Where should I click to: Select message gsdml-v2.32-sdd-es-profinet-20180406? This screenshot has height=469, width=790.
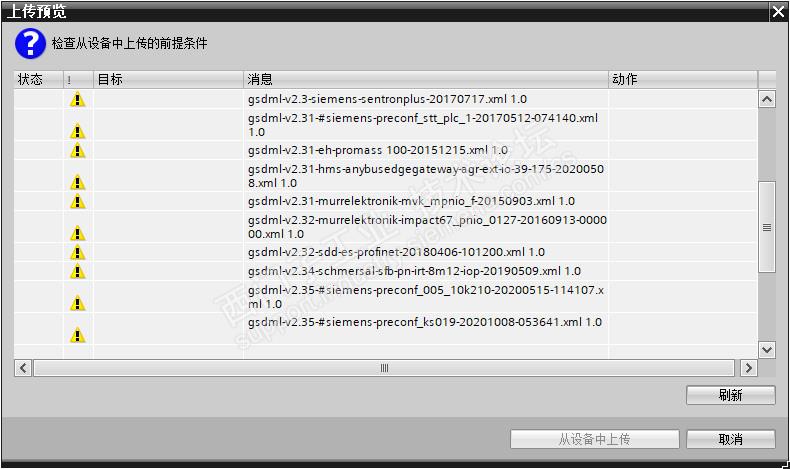pyautogui.click(x=396, y=252)
